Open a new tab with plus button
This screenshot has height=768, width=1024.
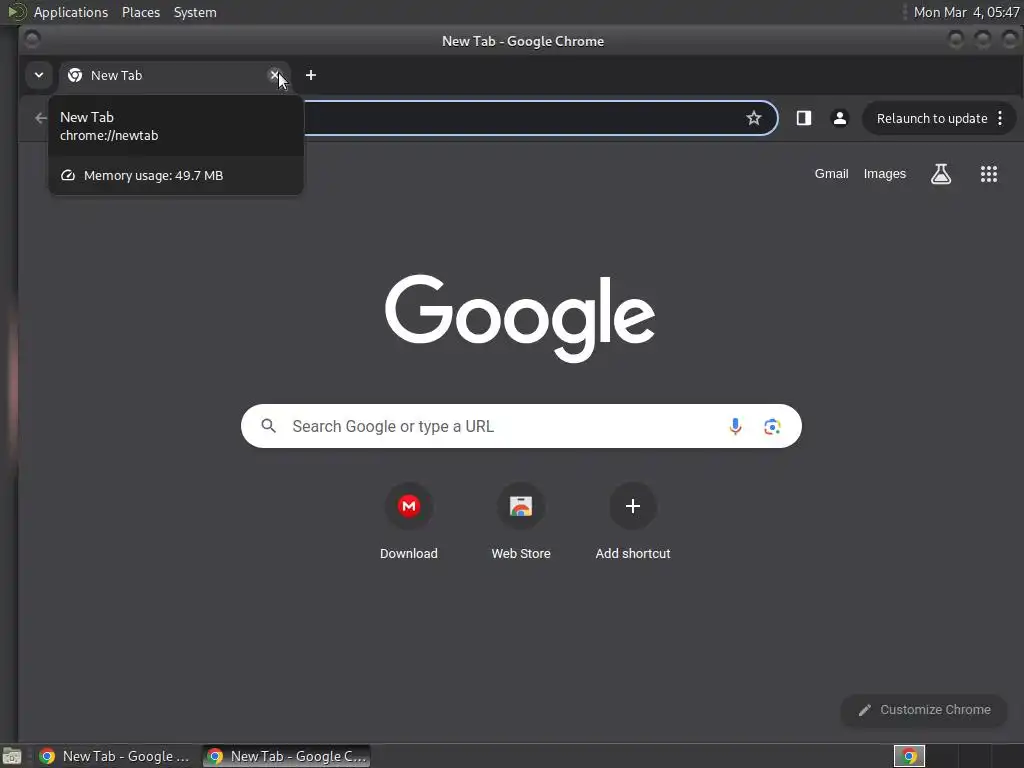point(311,75)
